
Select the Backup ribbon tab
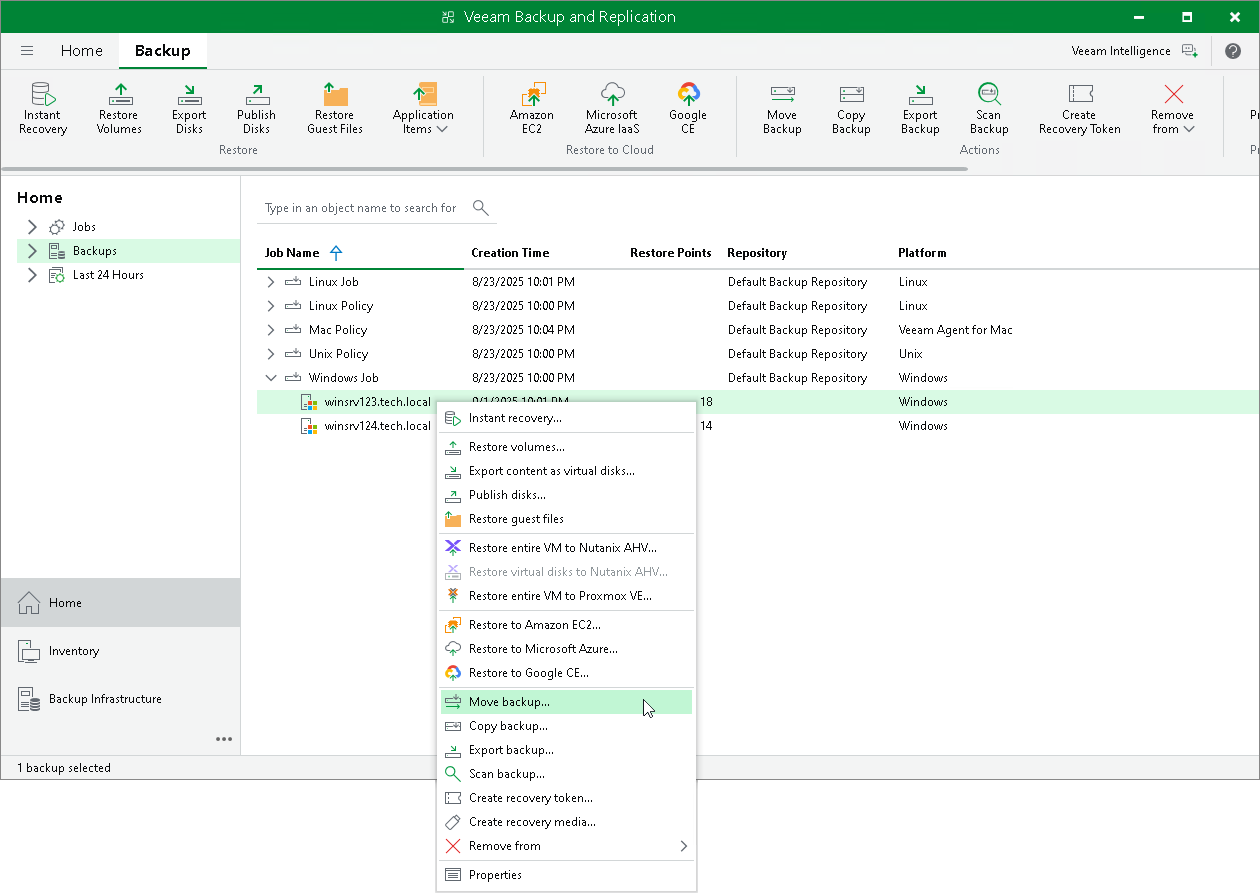coord(163,51)
